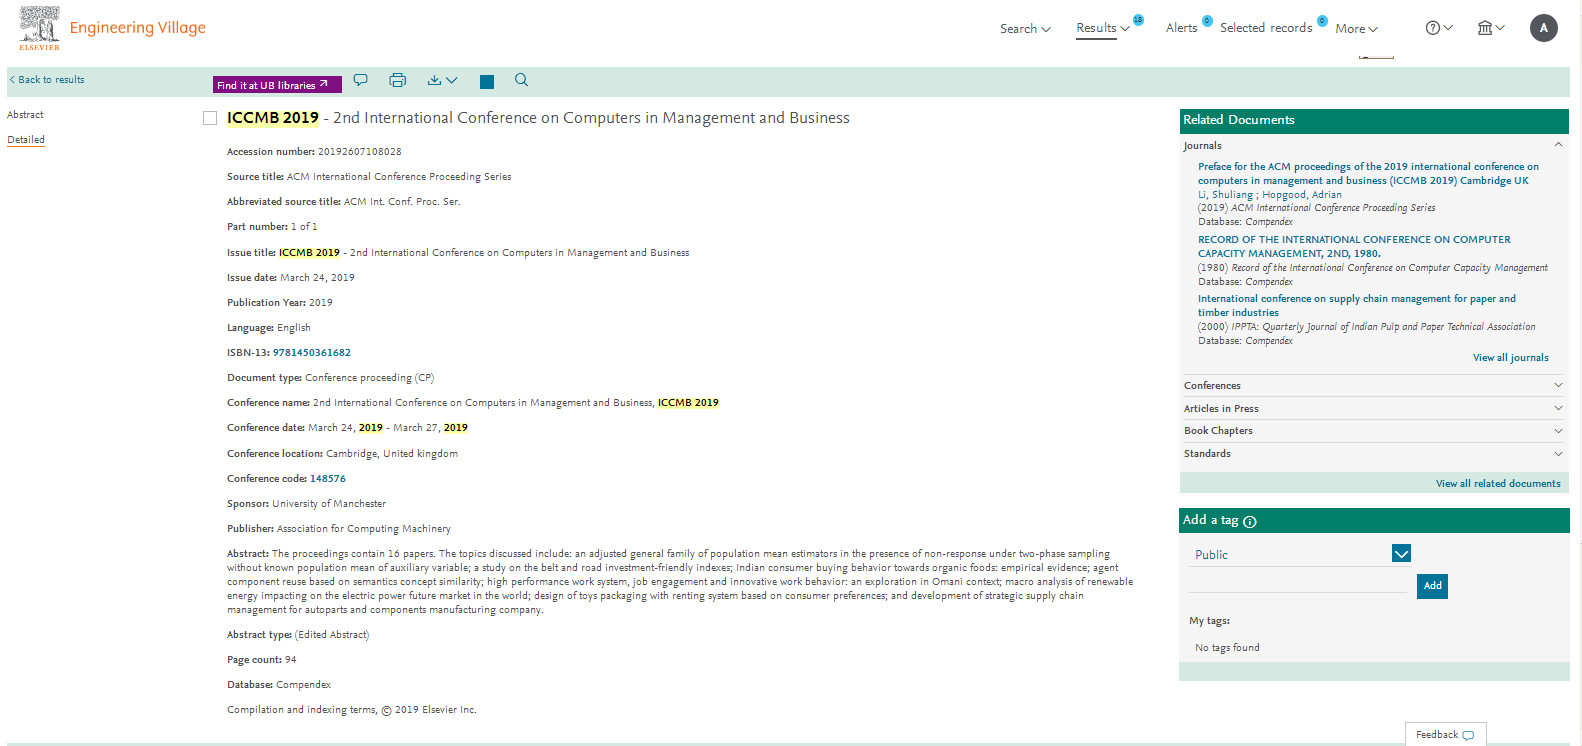Click the print icon in toolbar
The image size is (1582, 746).
397,80
